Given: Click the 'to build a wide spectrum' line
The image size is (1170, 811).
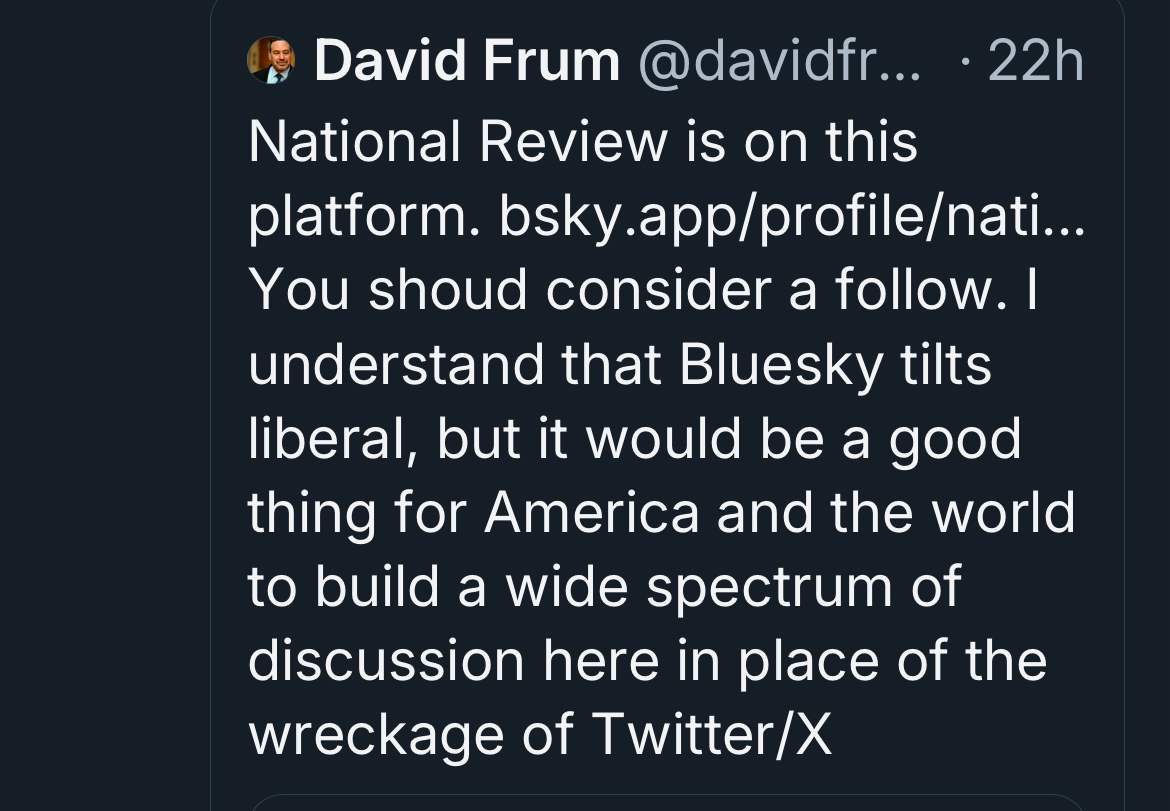Looking at the screenshot, I should pos(604,585).
